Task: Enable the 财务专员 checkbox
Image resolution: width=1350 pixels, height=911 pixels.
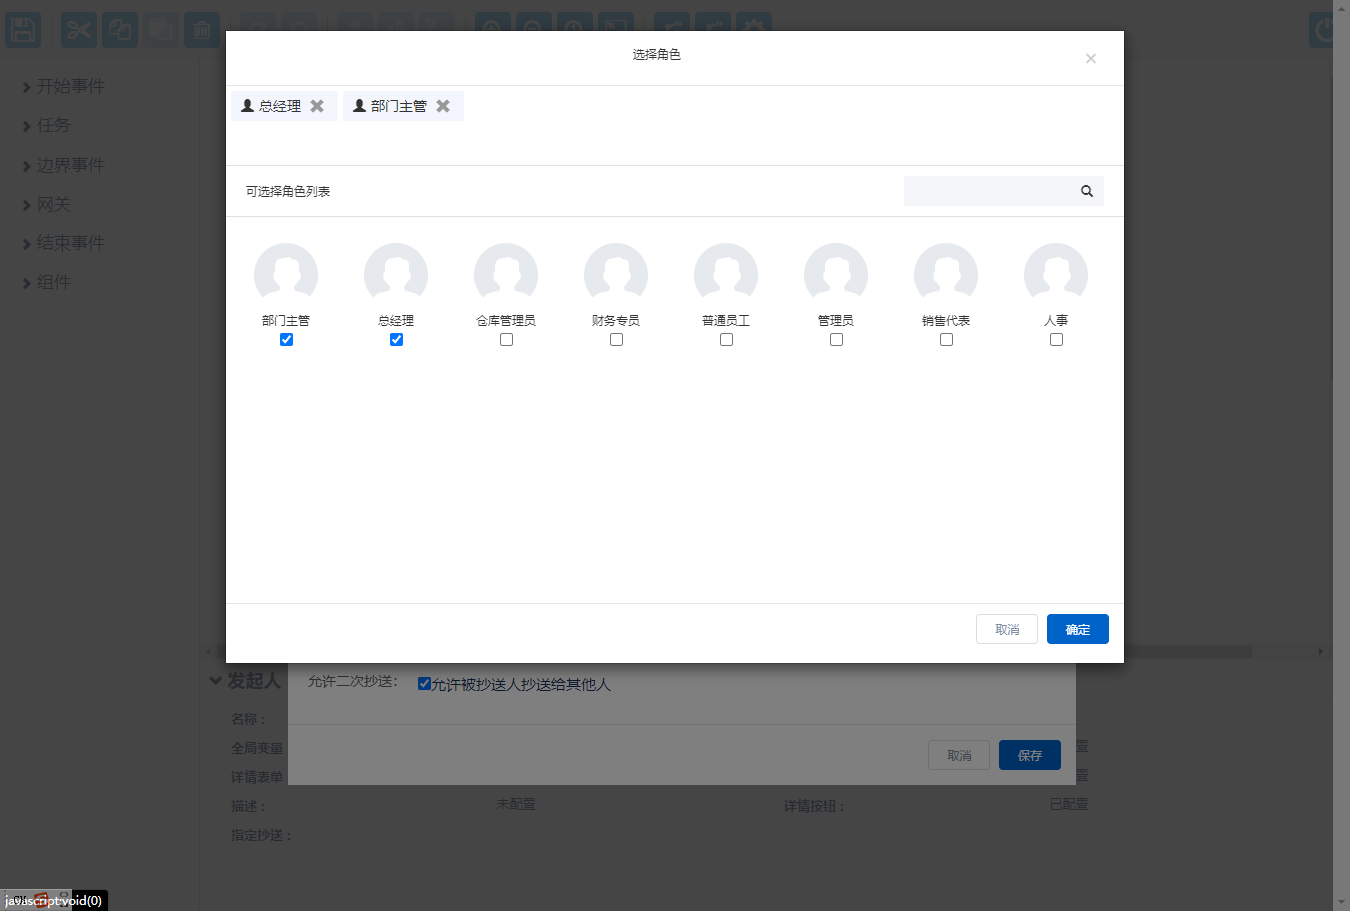Action: [616, 340]
